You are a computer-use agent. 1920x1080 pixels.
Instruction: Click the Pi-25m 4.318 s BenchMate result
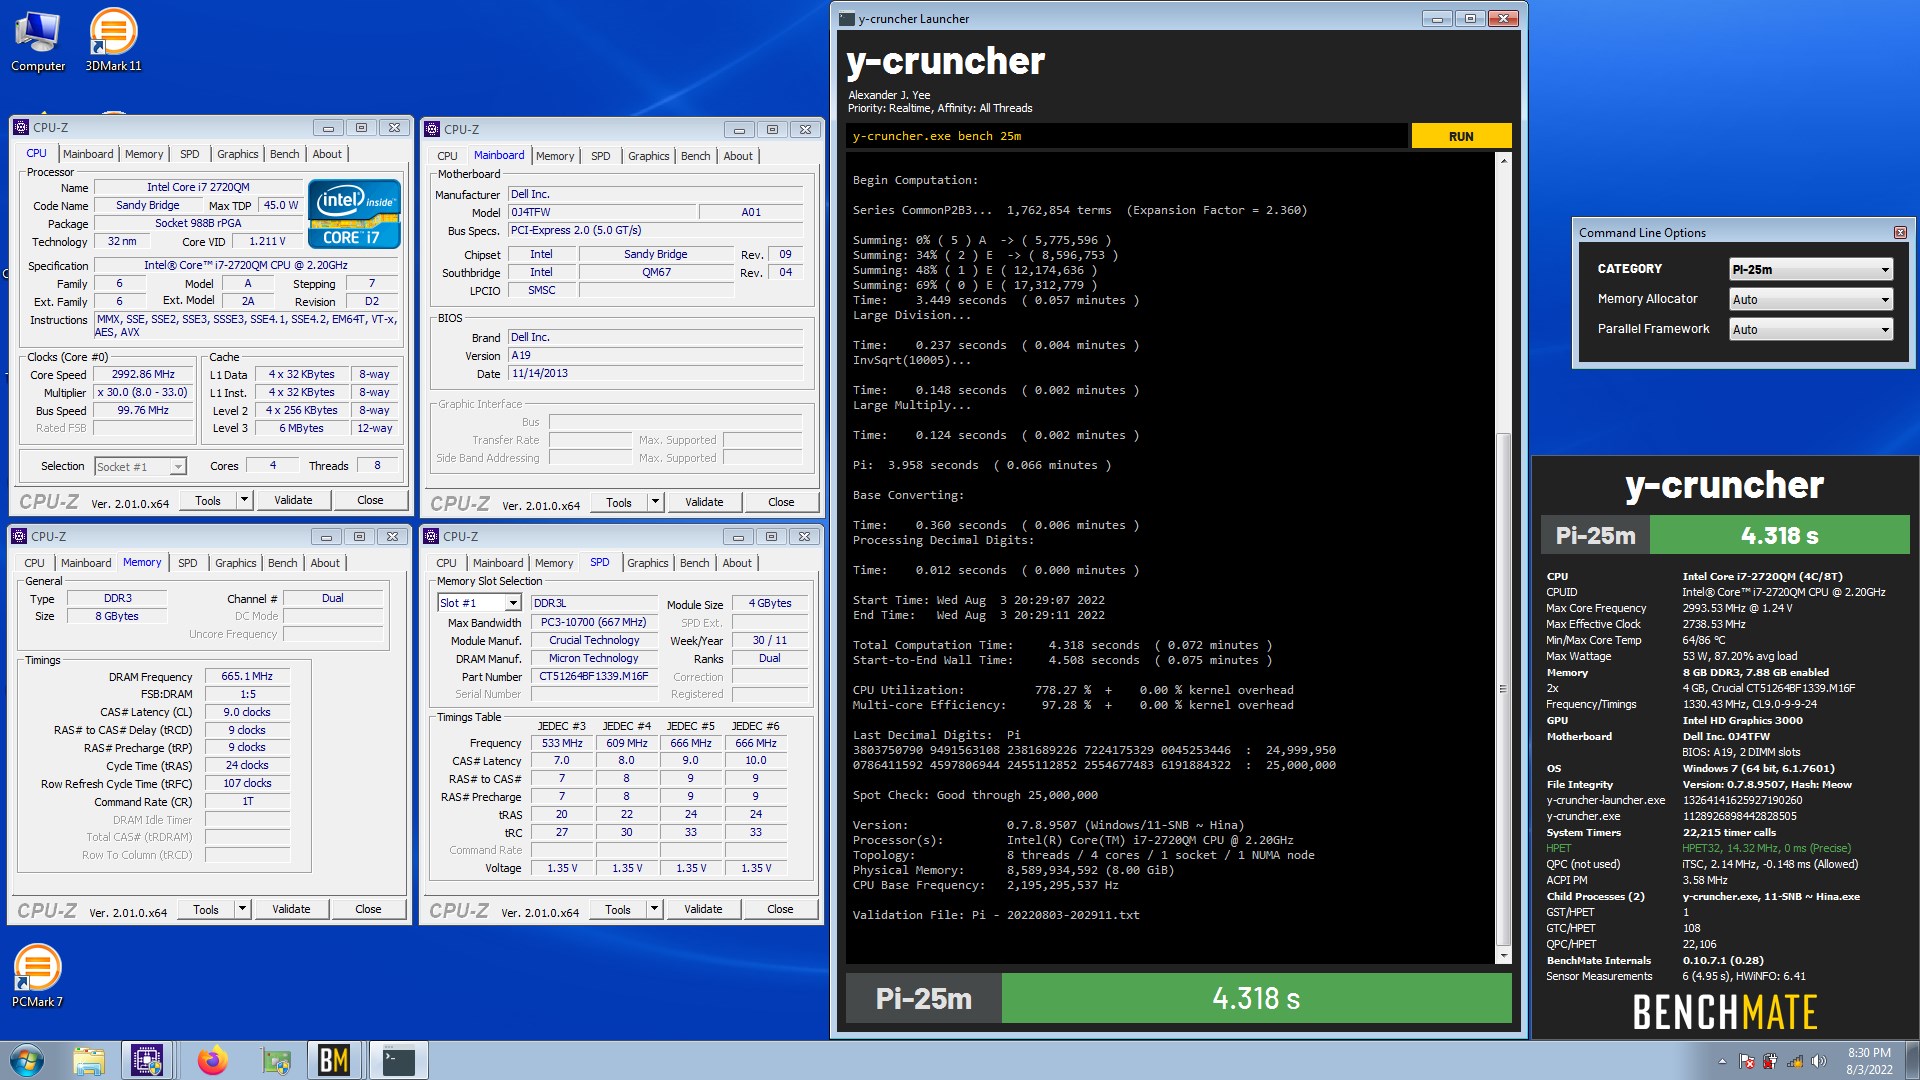click(x=1725, y=535)
